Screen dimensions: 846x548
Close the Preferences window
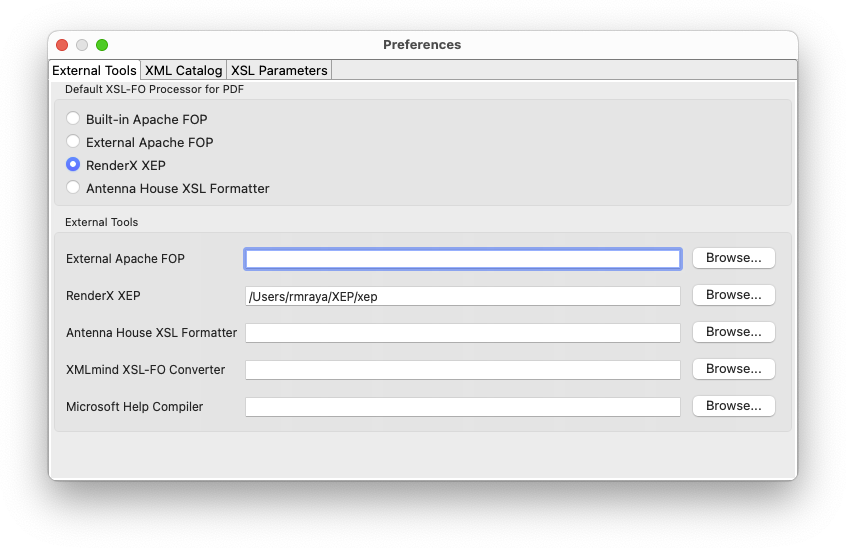62,45
